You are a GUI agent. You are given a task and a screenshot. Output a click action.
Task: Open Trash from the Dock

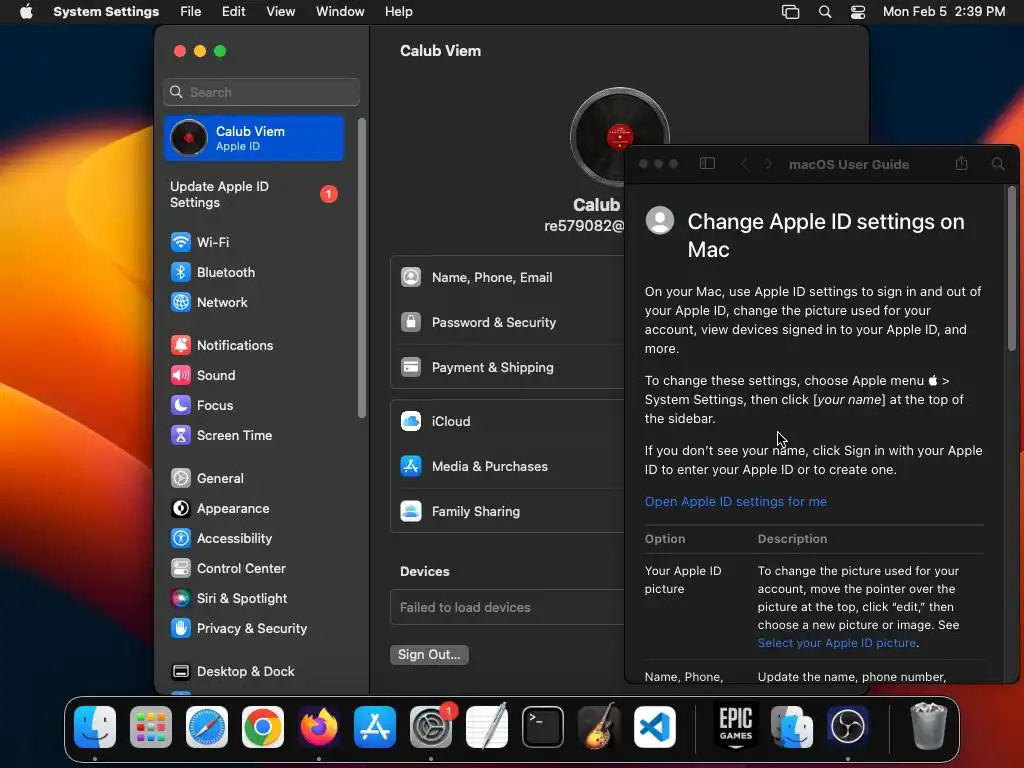pos(928,726)
